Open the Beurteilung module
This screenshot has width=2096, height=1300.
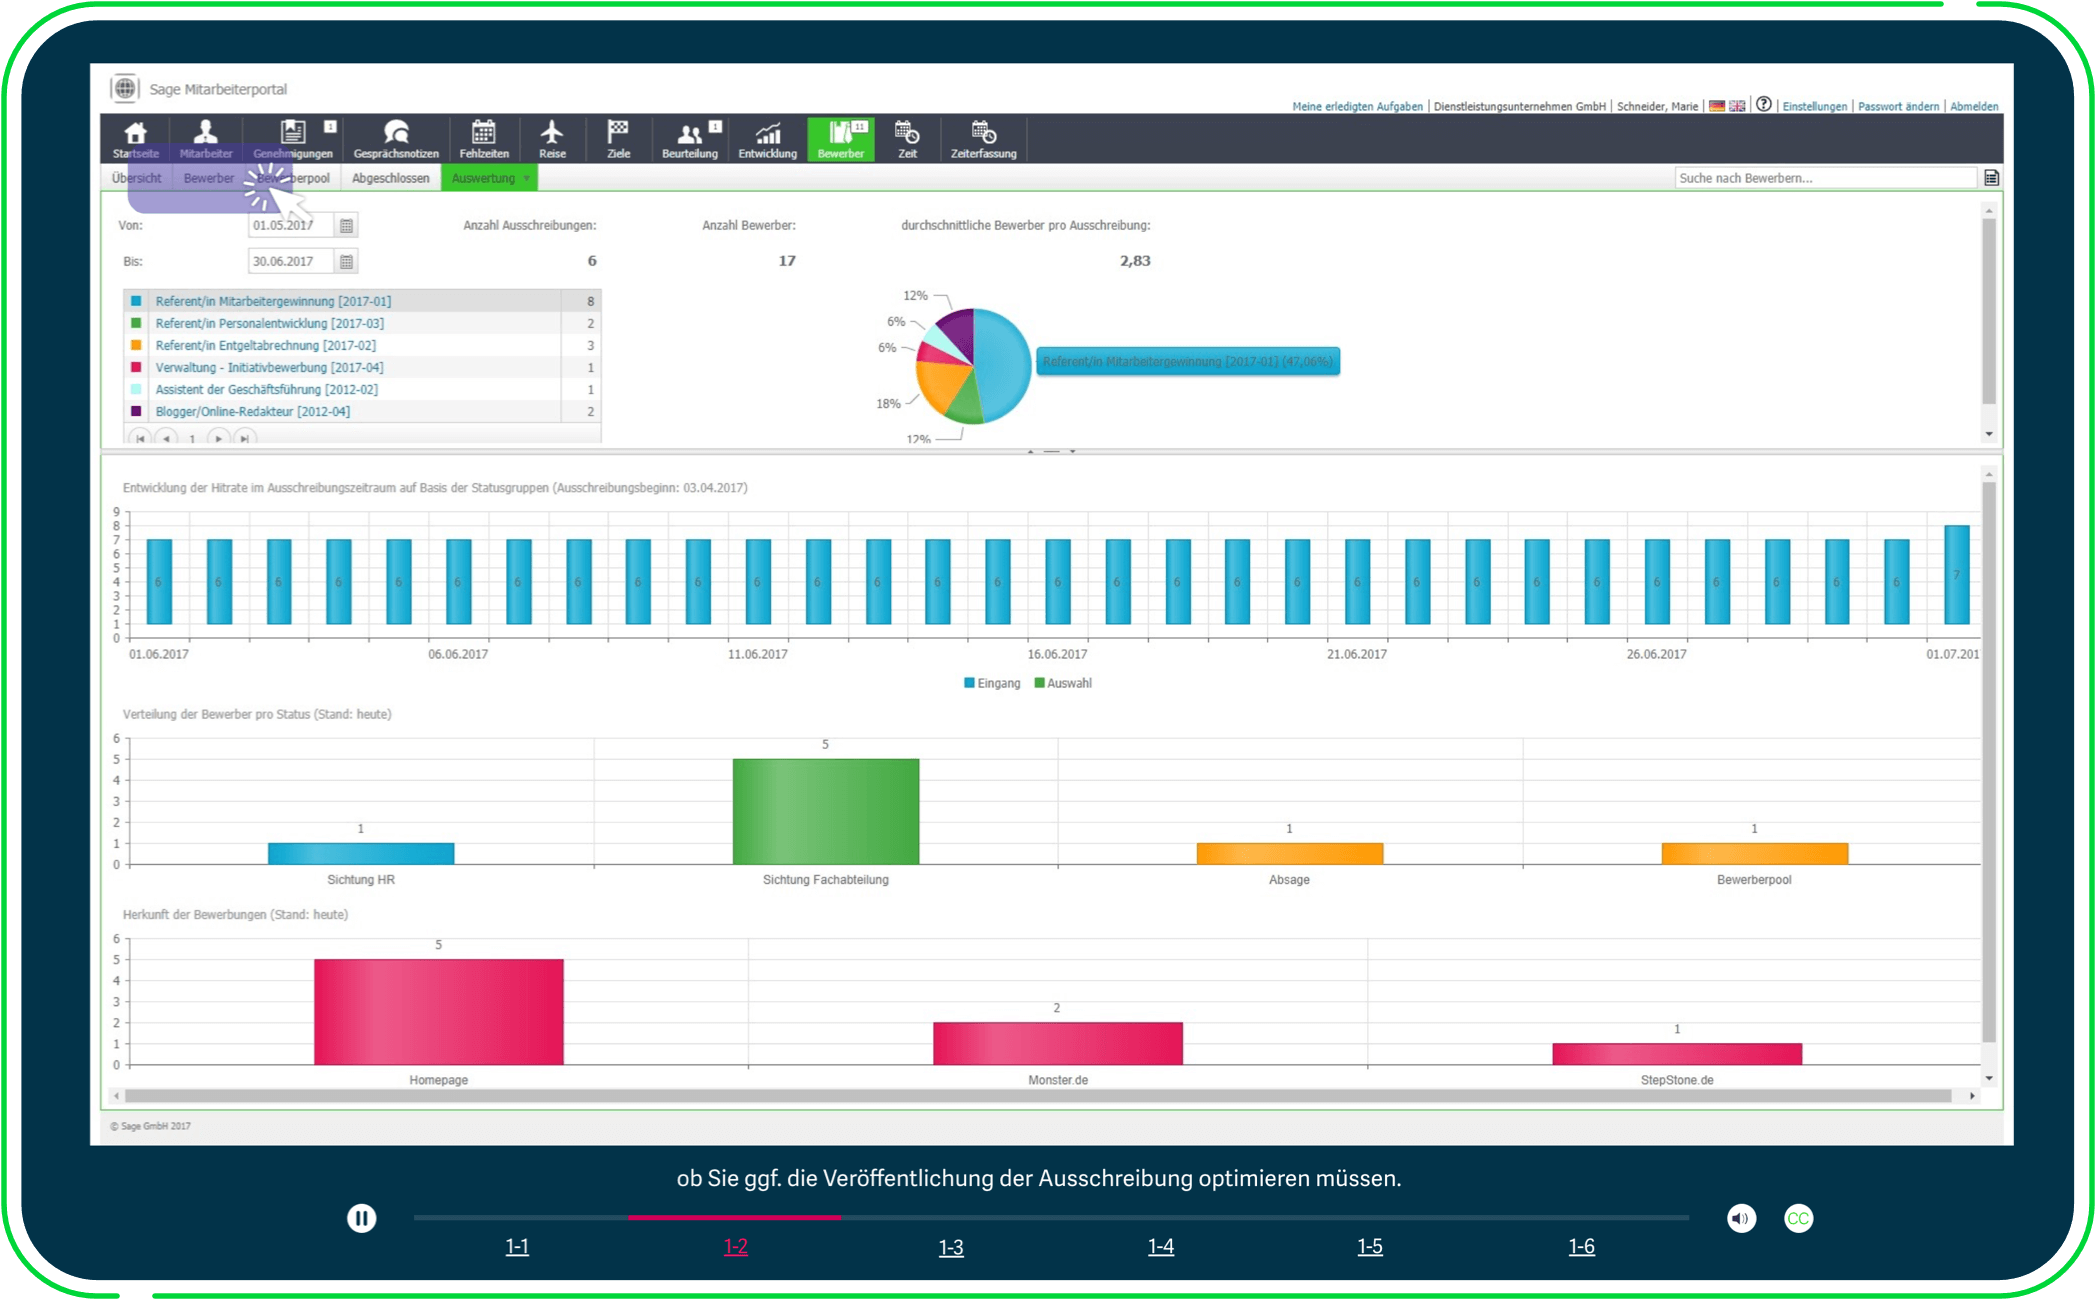pos(690,138)
